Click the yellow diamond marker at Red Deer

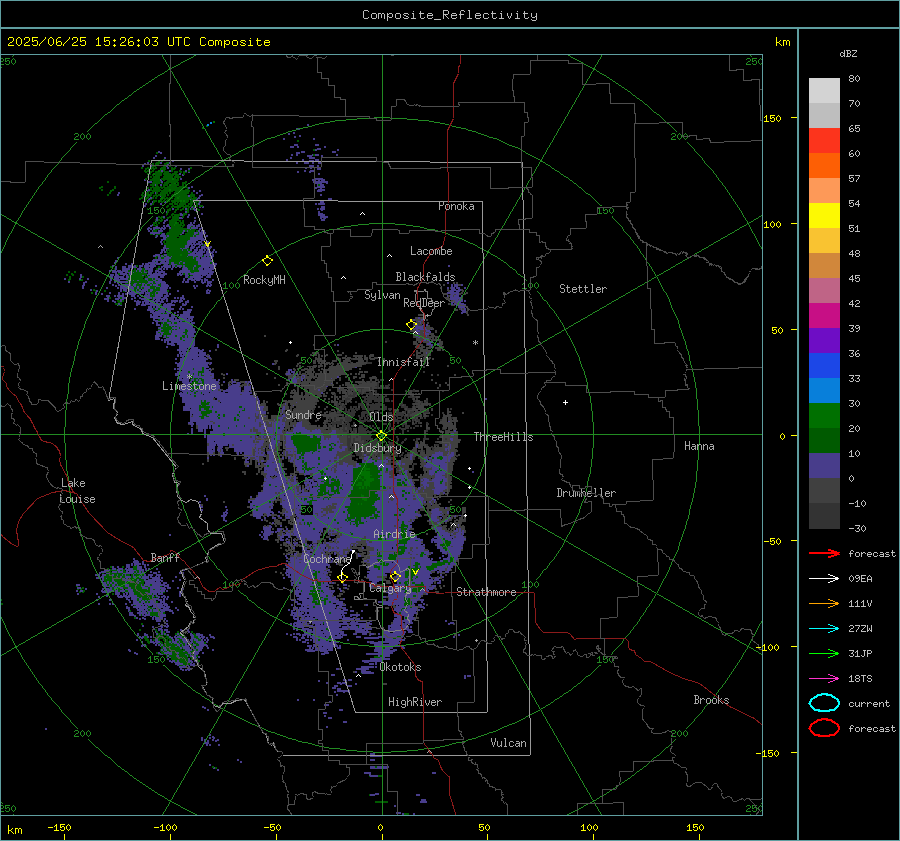tap(411, 325)
